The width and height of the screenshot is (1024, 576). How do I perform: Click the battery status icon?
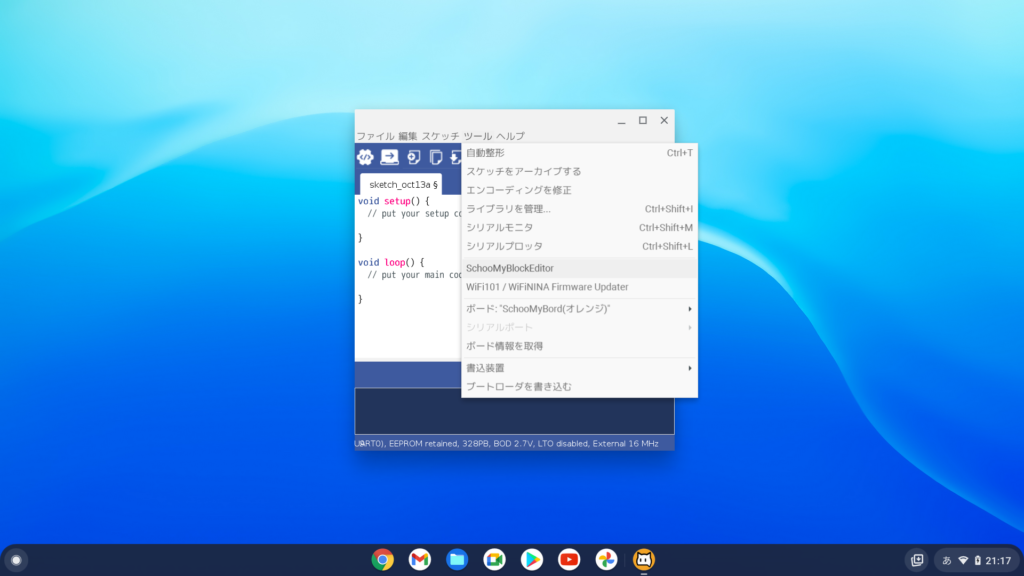978,560
